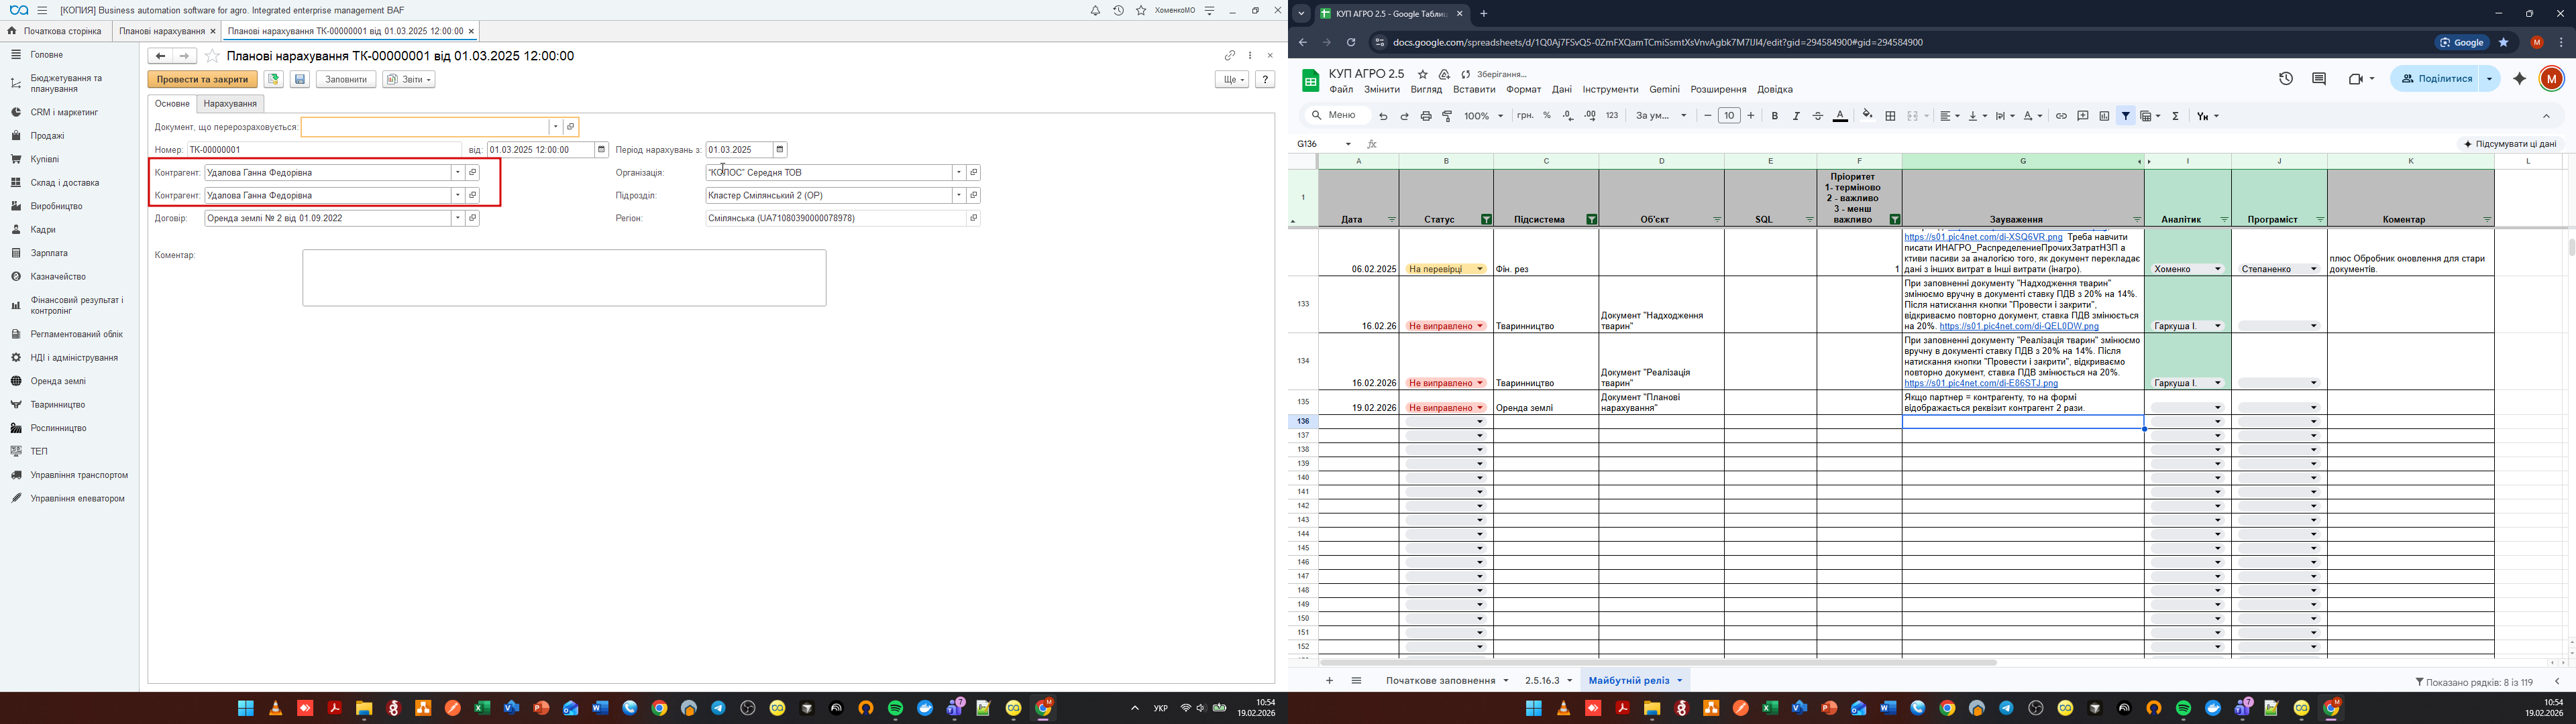The height and width of the screenshot is (724, 2576).
Task: Click the save (floppy disk) icon
Action: (x=300, y=80)
